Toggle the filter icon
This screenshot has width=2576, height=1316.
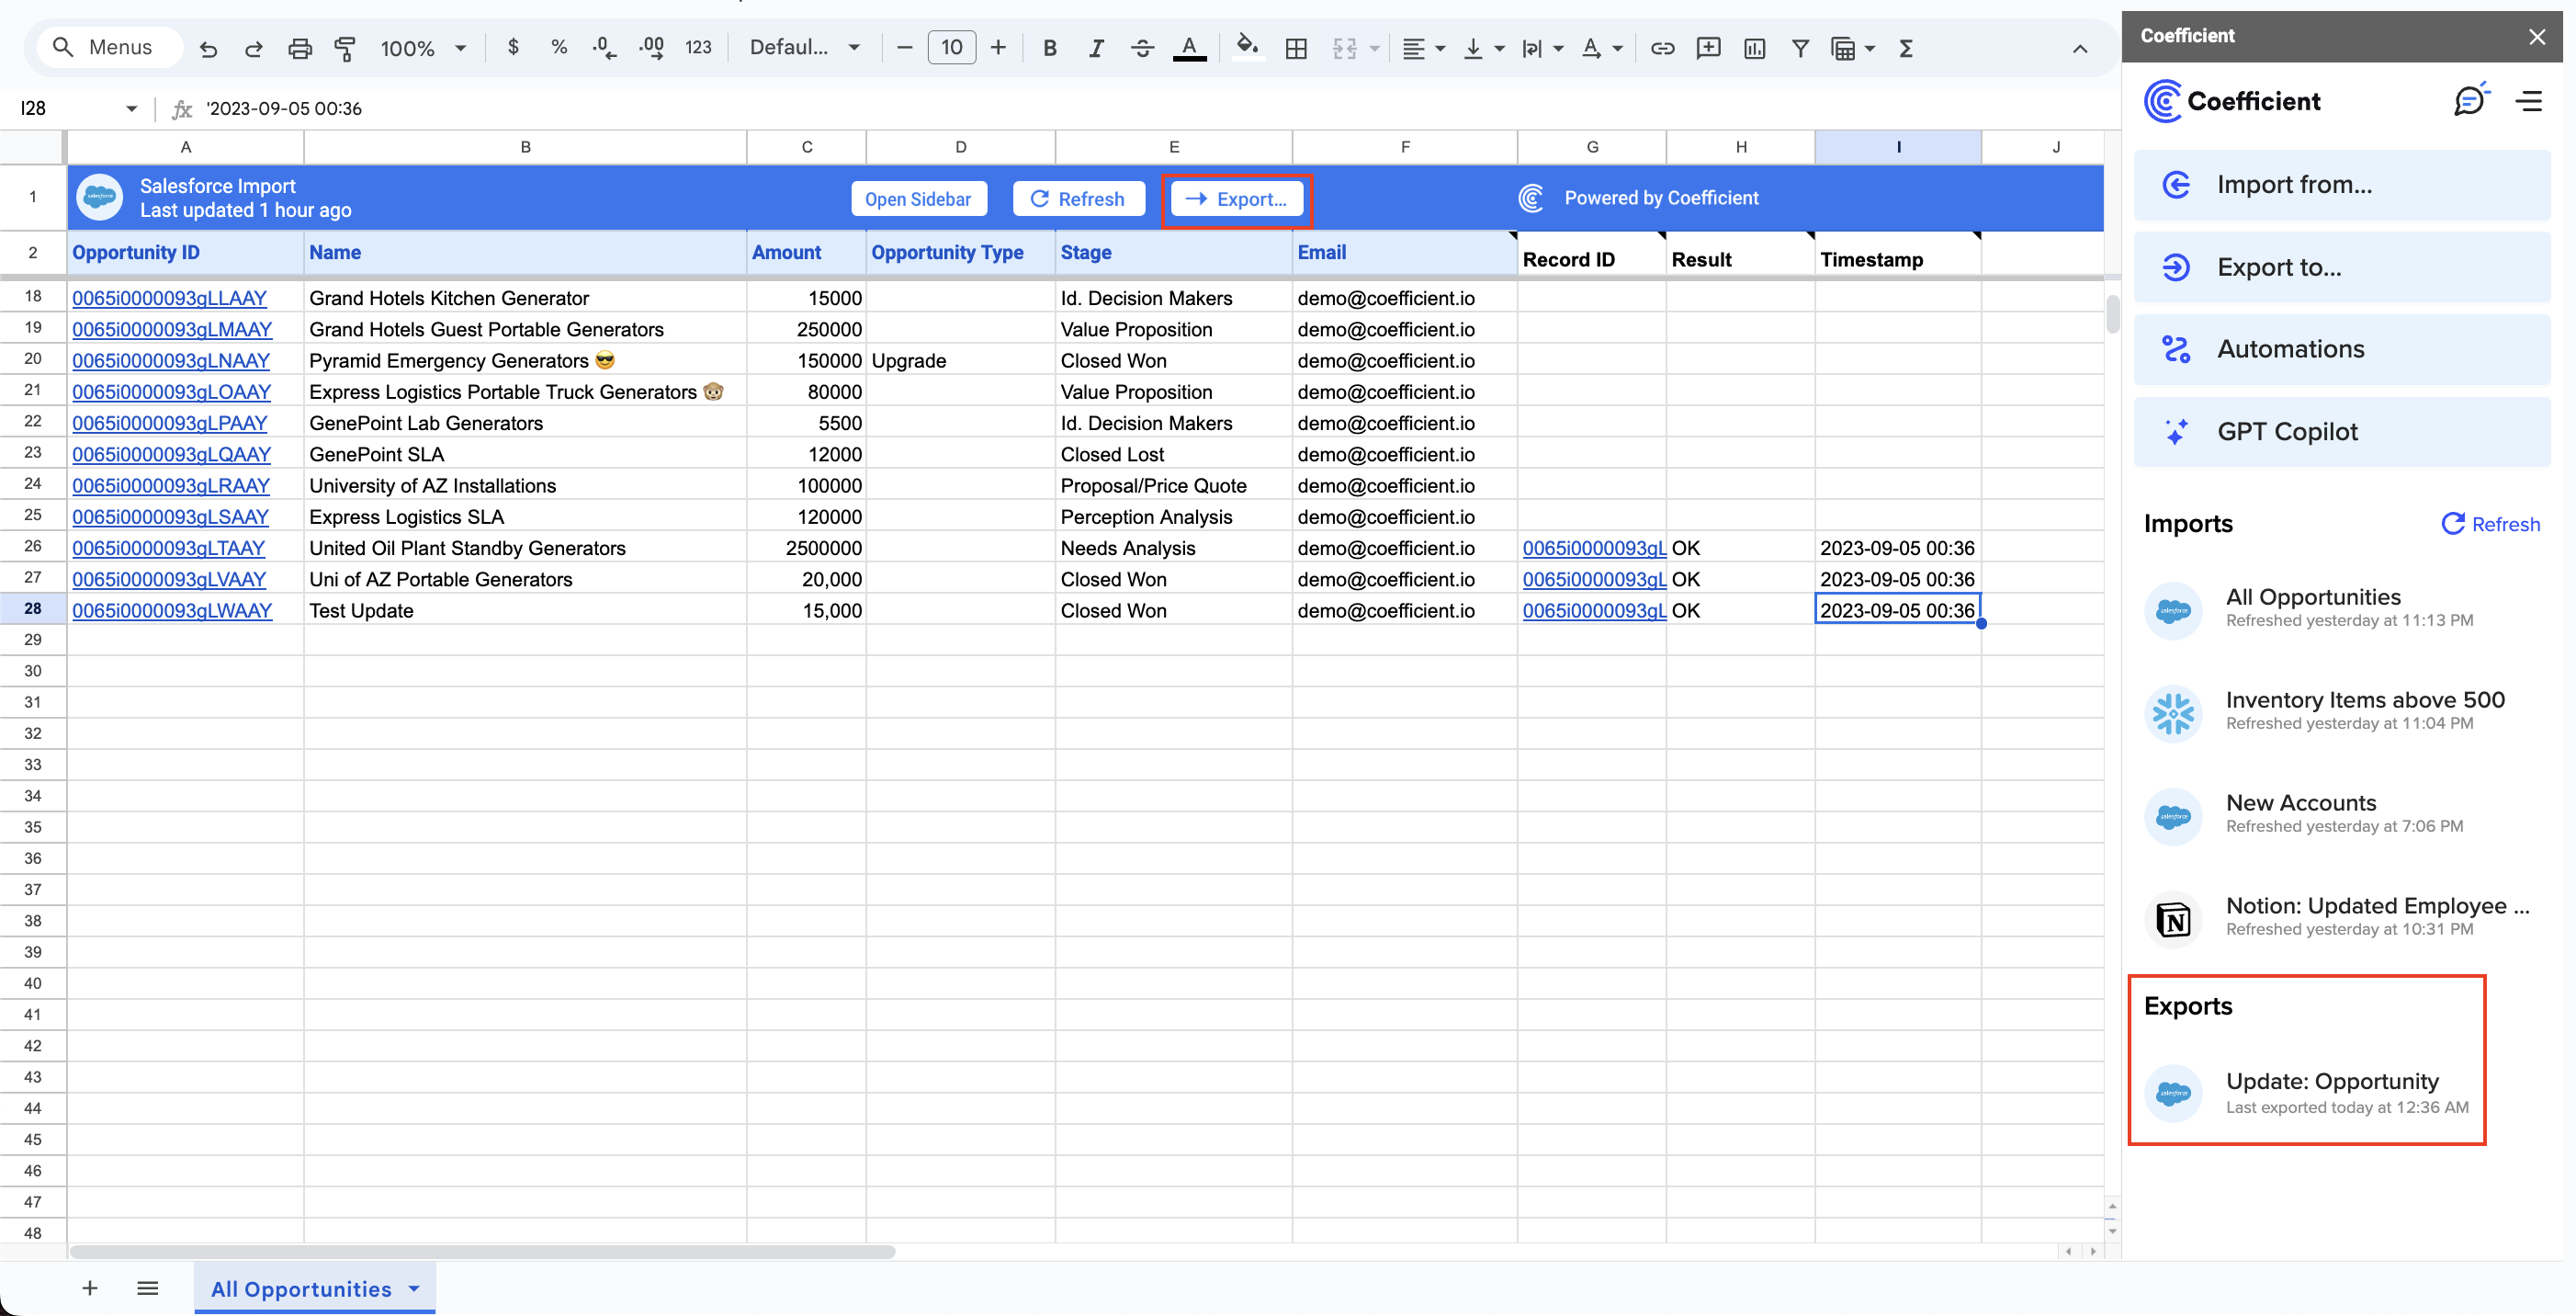pyautogui.click(x=1800, y=48)
